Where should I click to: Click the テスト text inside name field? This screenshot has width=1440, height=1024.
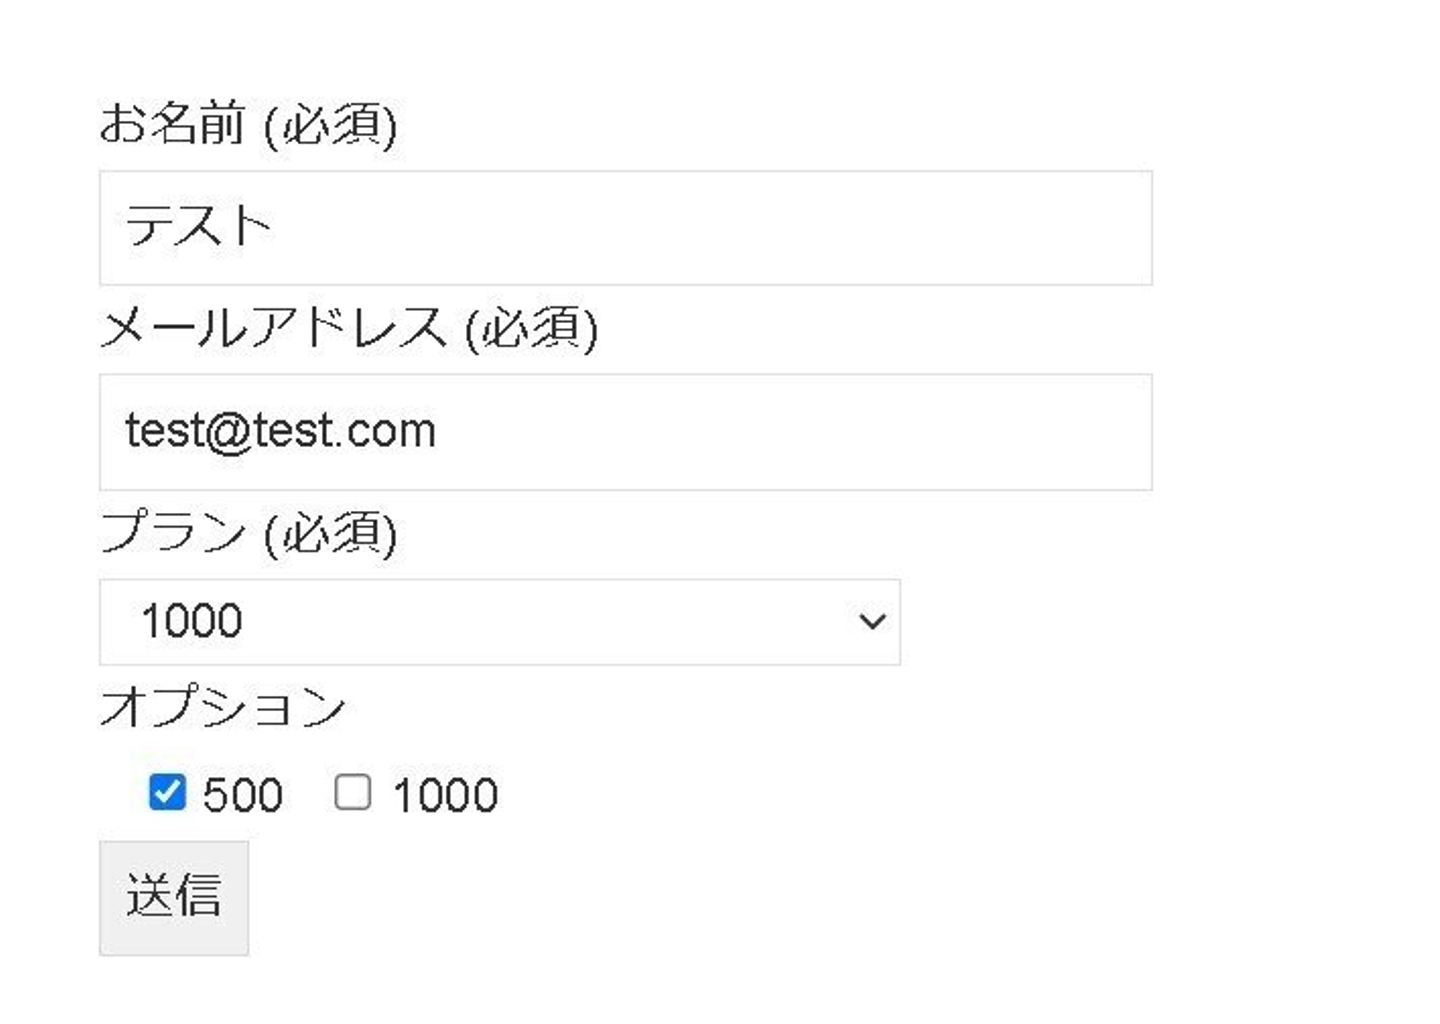198,226
